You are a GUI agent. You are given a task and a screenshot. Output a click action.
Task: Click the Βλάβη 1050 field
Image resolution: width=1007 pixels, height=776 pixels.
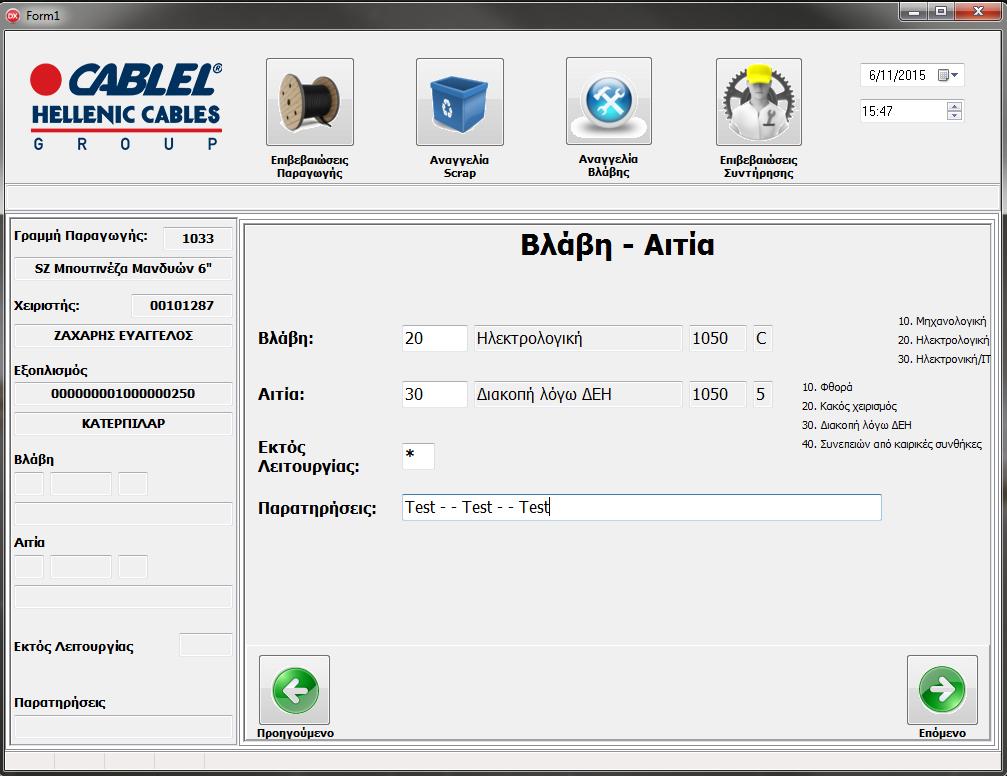tap(718, 339)
